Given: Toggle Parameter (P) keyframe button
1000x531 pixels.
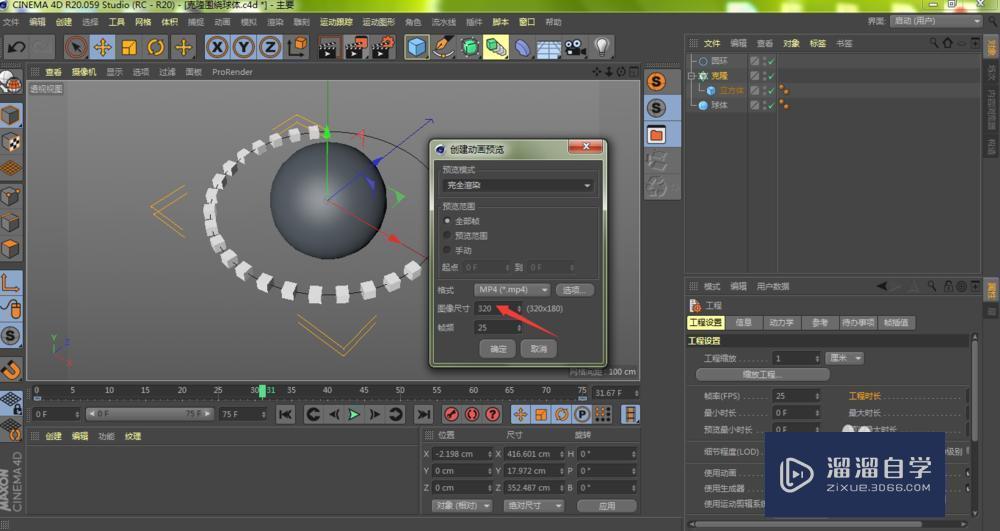Looking at the screenshot, I should 582,414.
